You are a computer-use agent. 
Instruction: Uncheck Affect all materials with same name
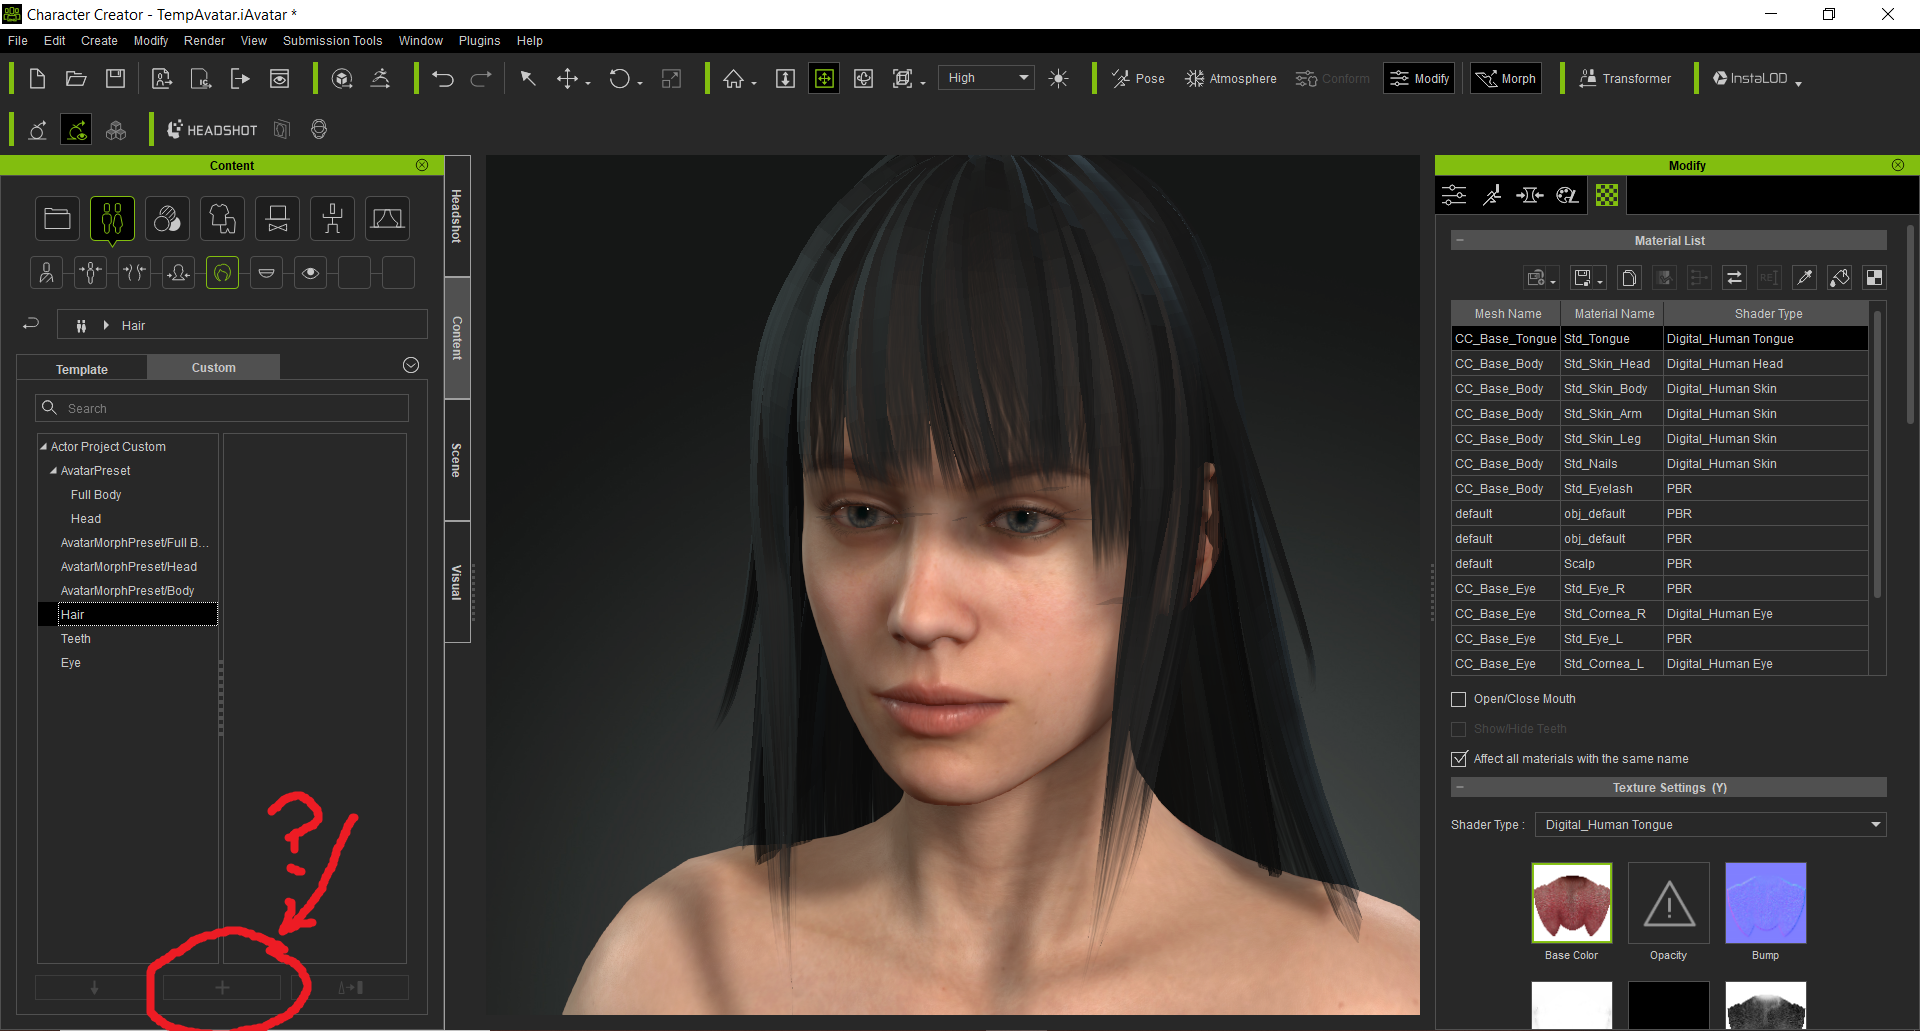pyautogui.click(x=1458, y=759)
